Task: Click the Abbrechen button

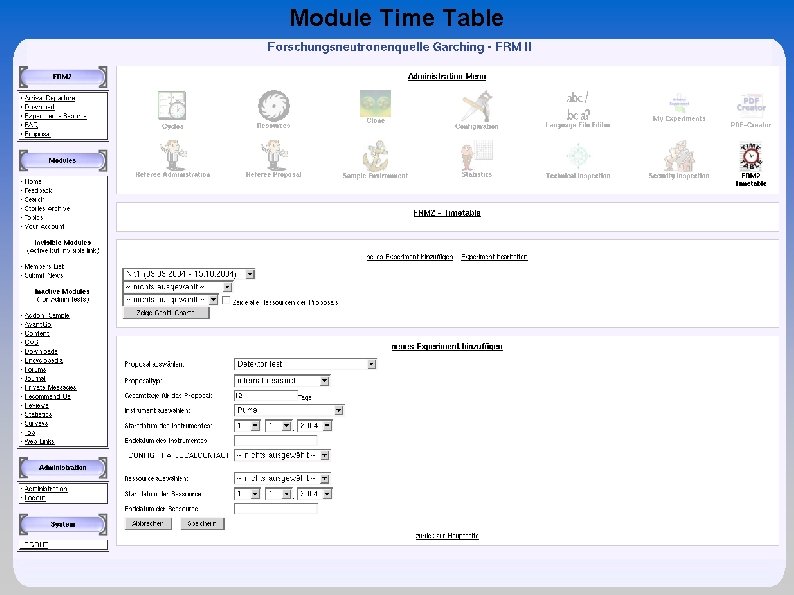Action: click(x=148, y=524)
